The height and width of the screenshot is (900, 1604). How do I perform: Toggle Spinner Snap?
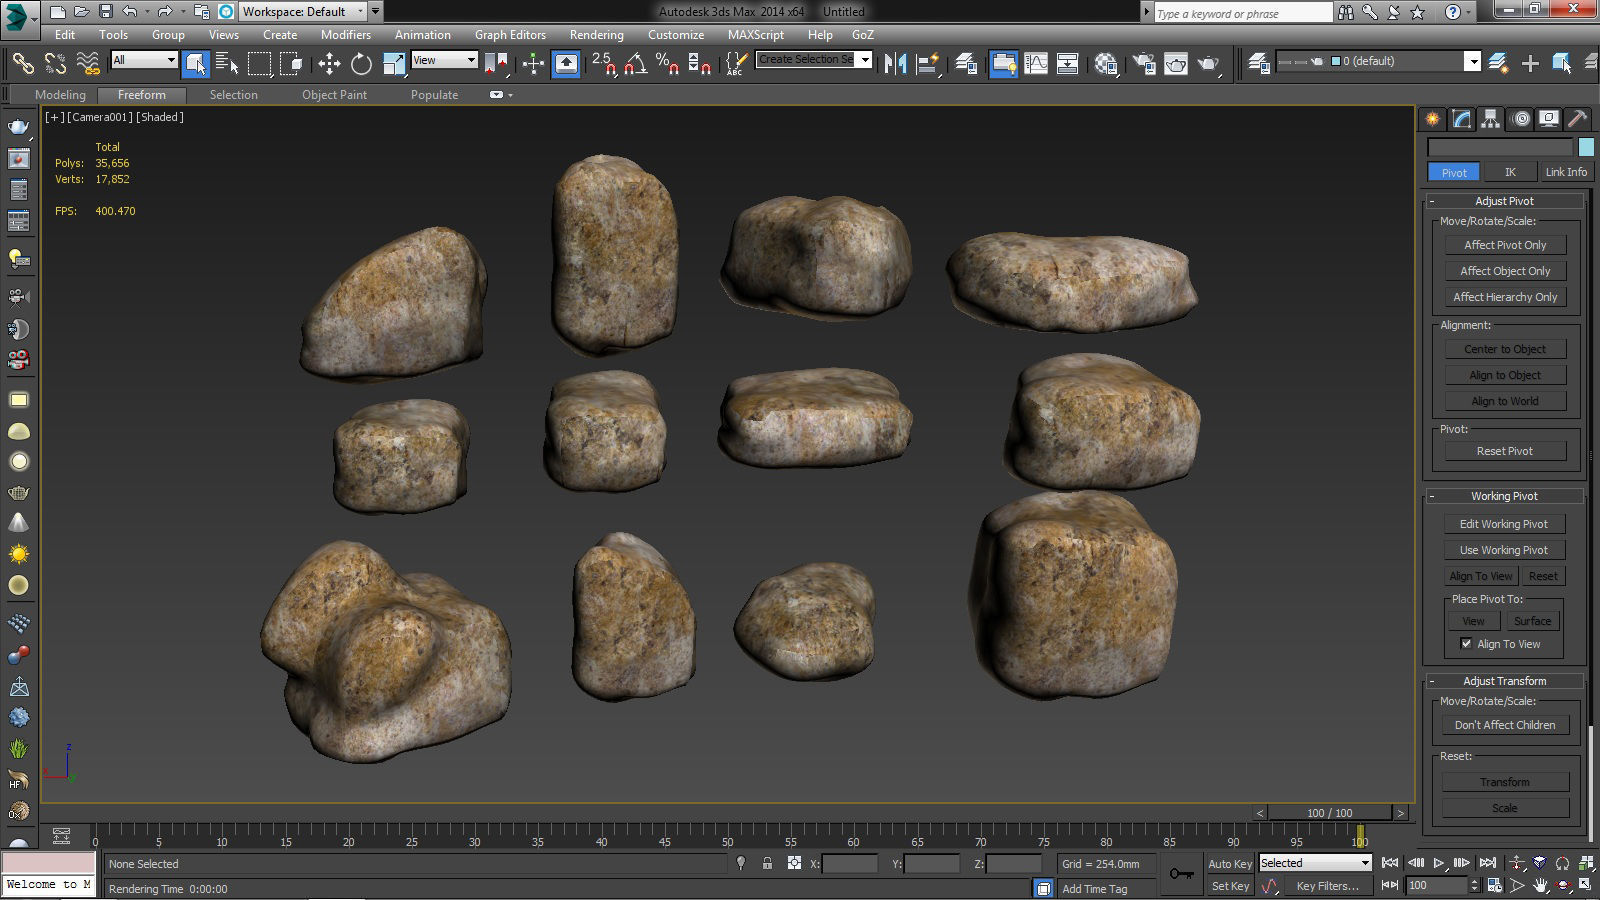point(700,63)
